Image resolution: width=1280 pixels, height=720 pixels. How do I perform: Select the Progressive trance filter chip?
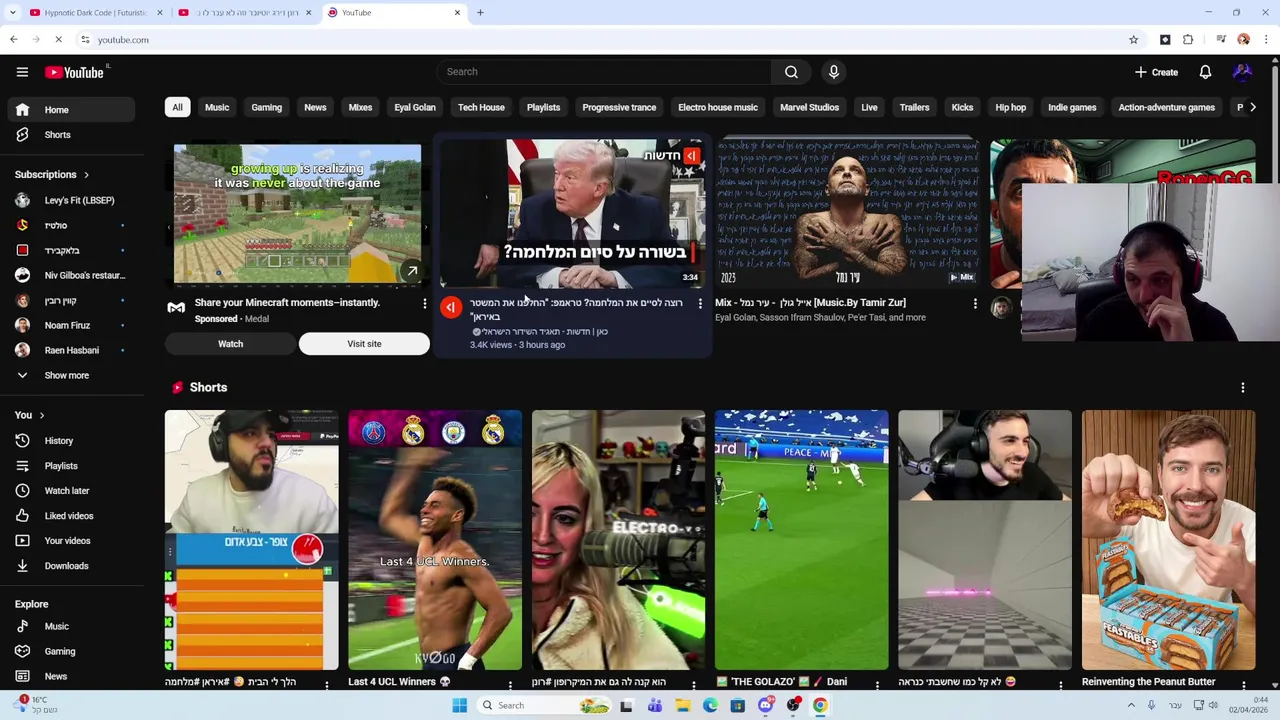point(619,108)
